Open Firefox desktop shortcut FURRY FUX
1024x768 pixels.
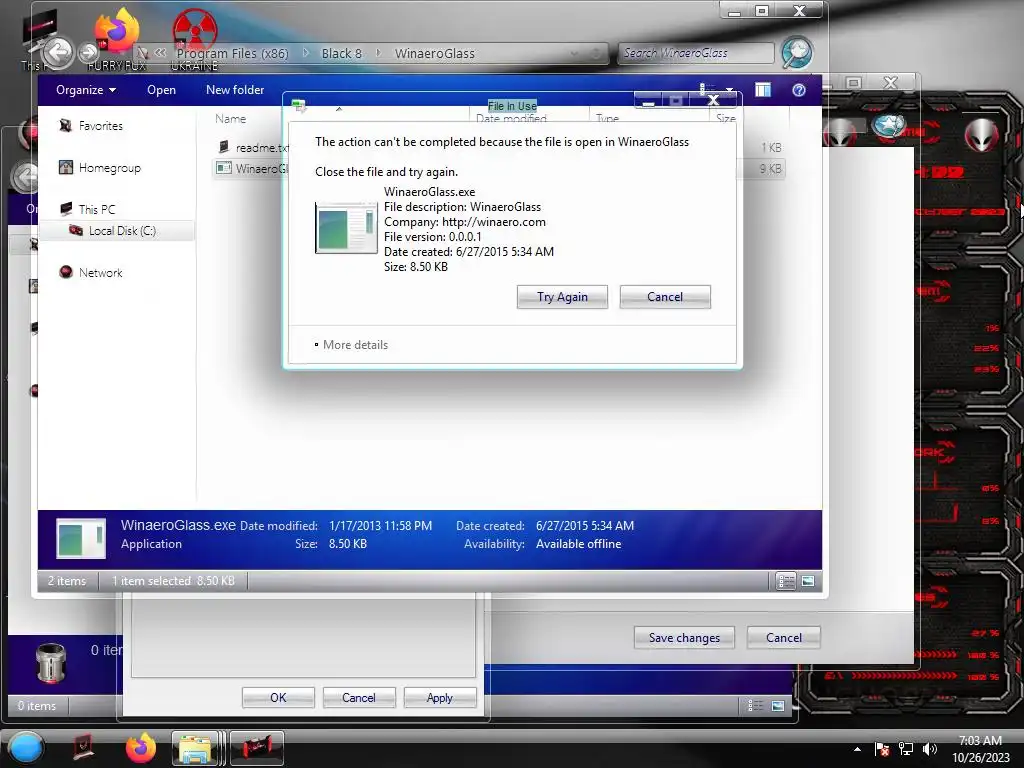tap(117, 38)
